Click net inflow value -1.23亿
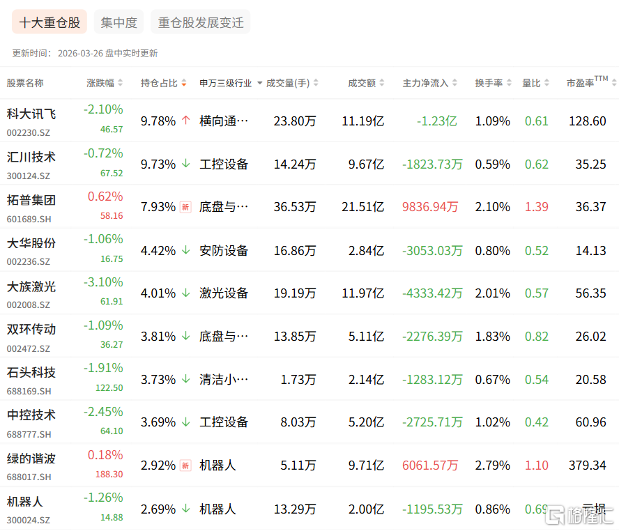Image resolution: width=620 pixels, height=532 pixels. pyautogui.click(x=437, y=121)
